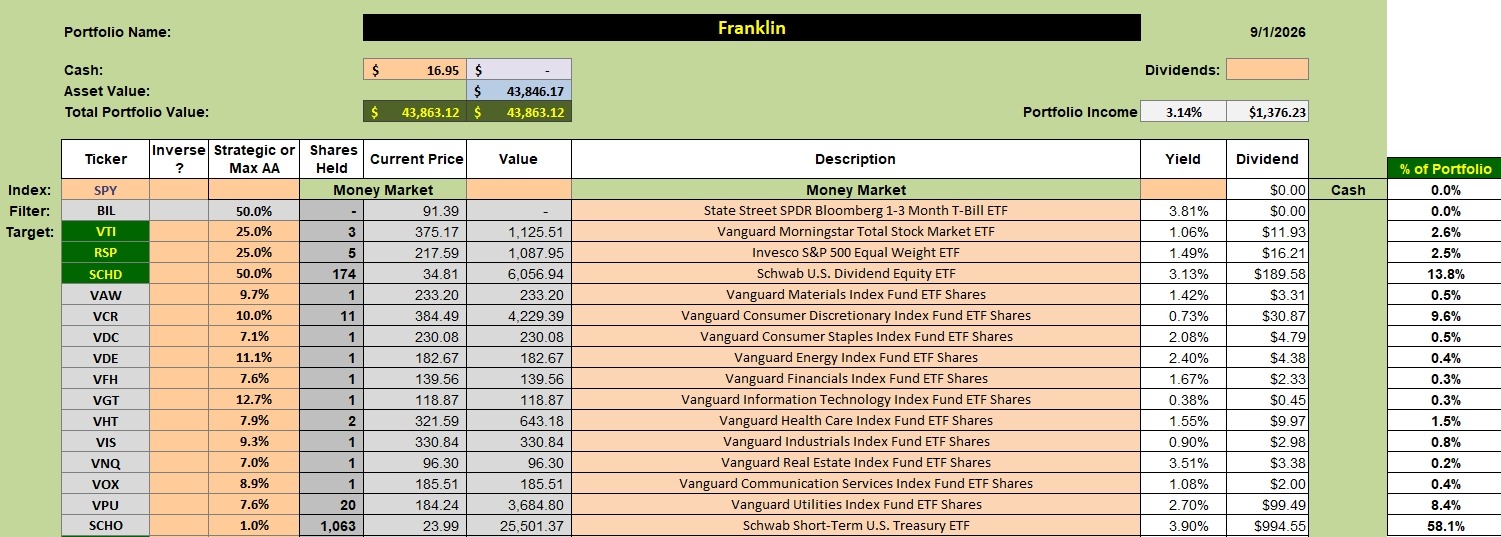
Task: Click the VTI ticker cell
Action: point(105,232)
